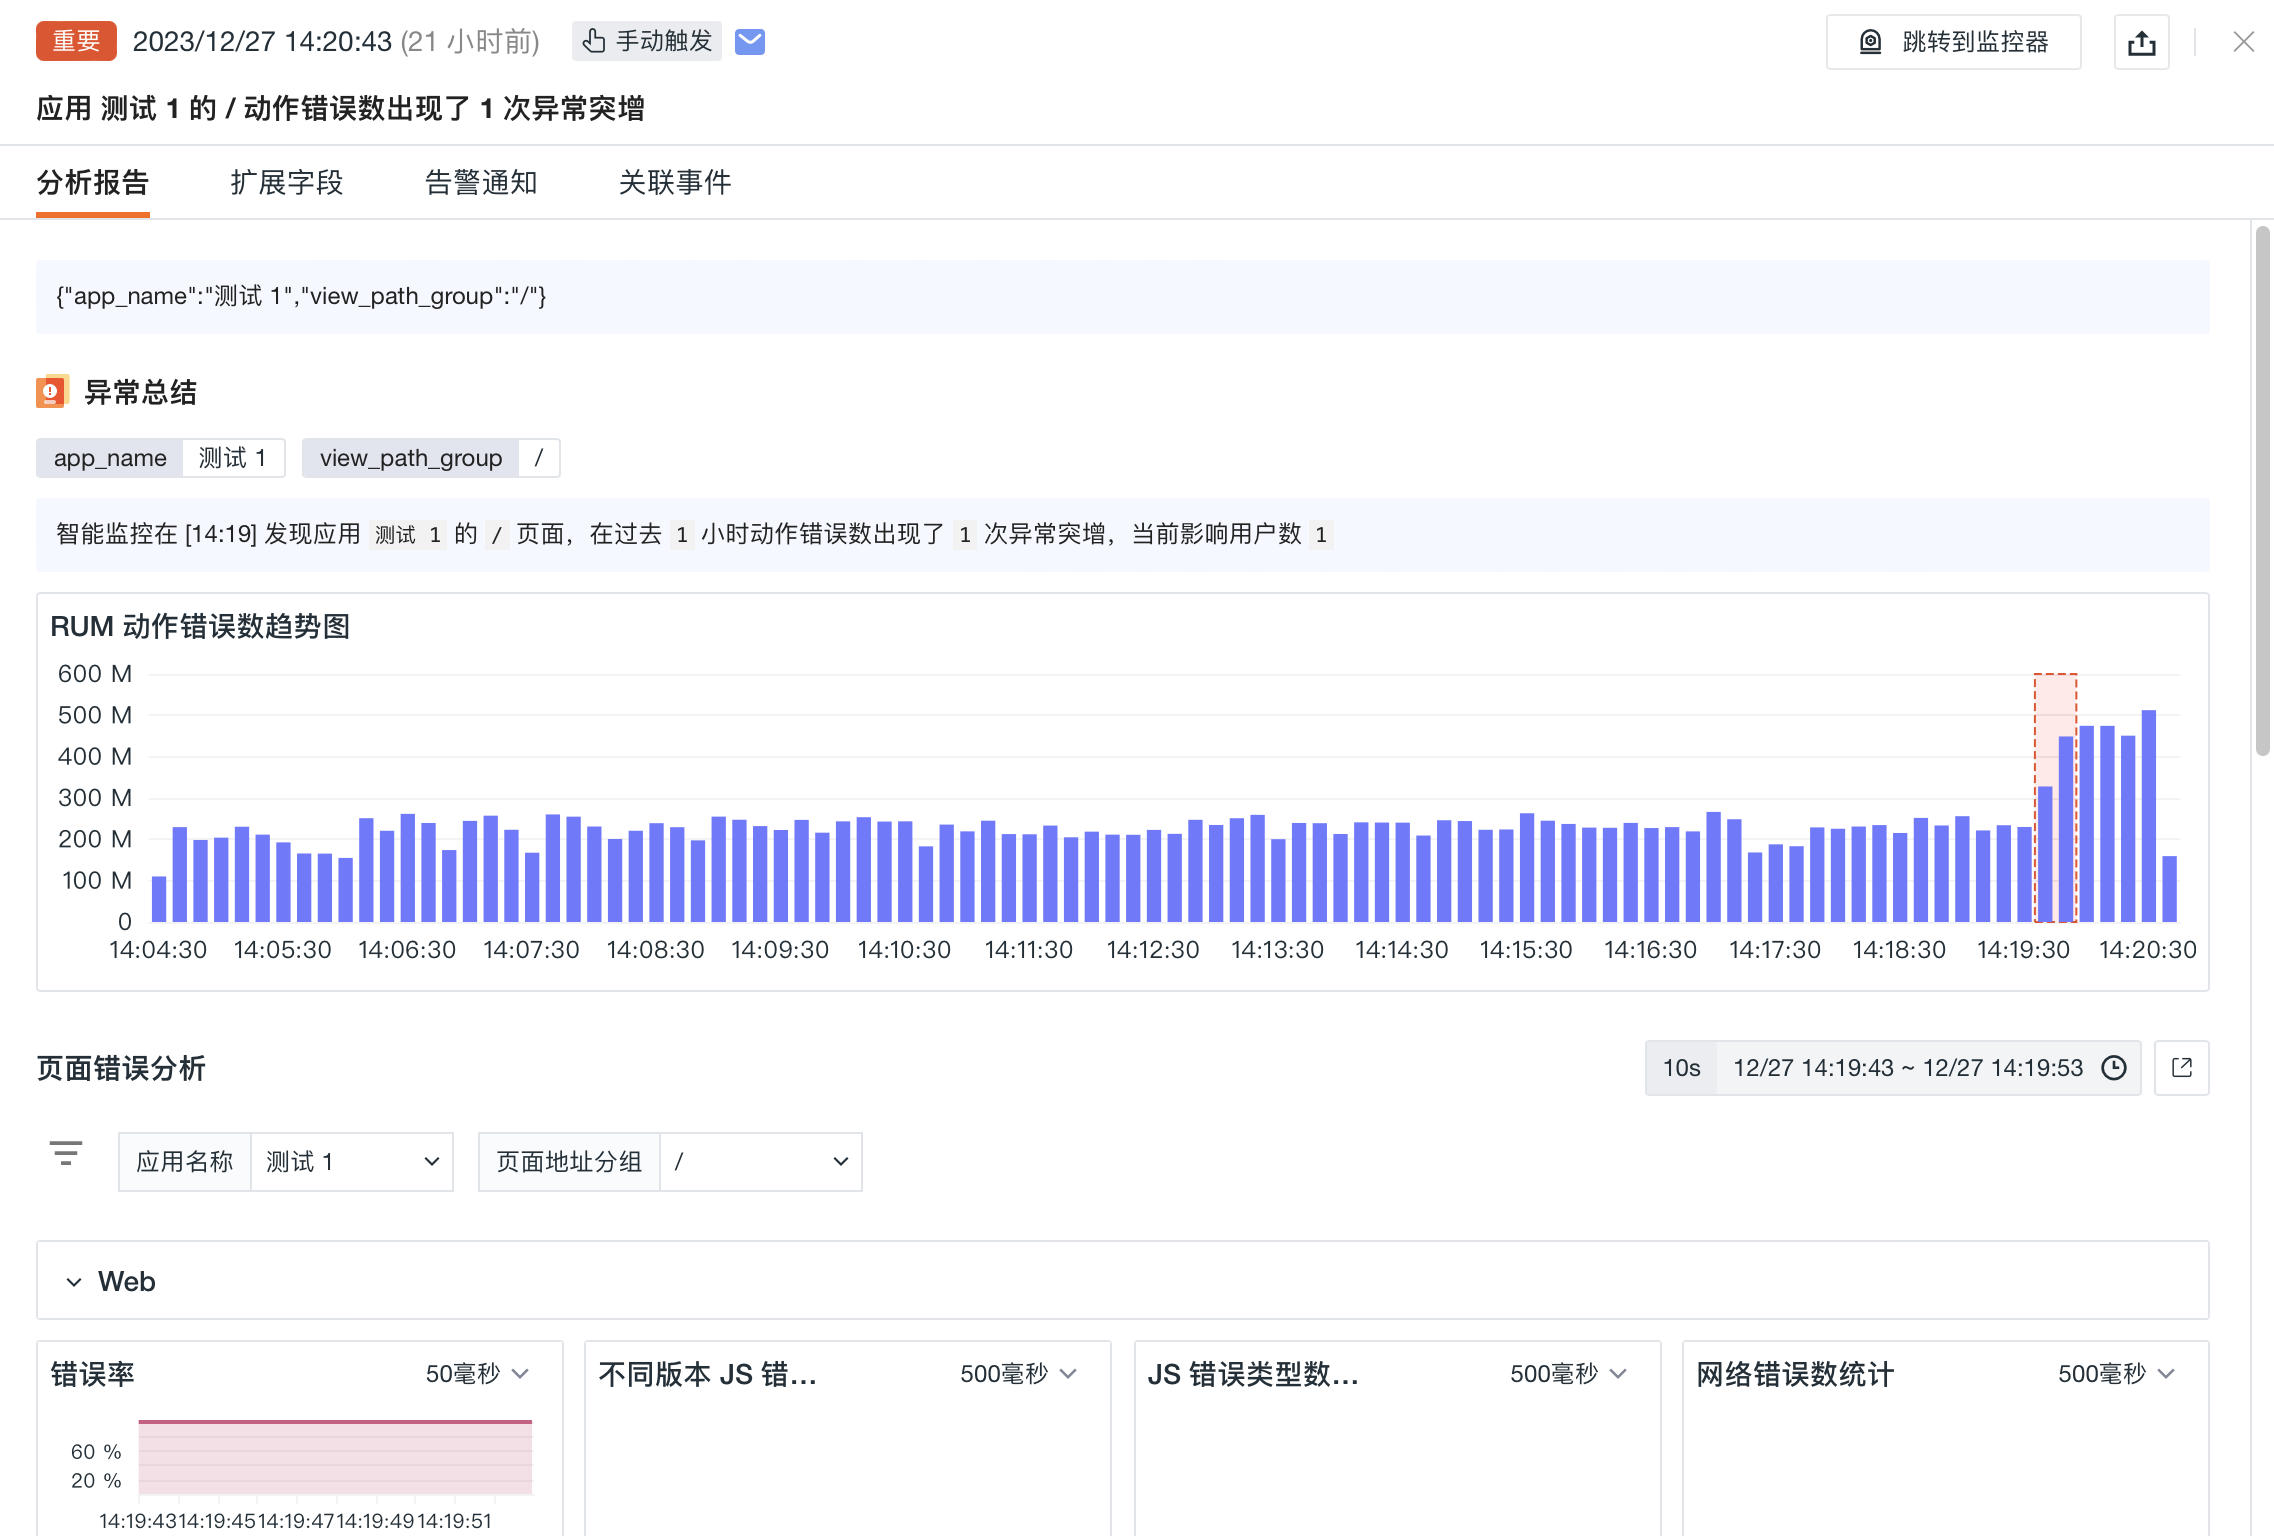Click the app_name 测试 1 tag
2274x1536 pixels.
tap(160, 458)
